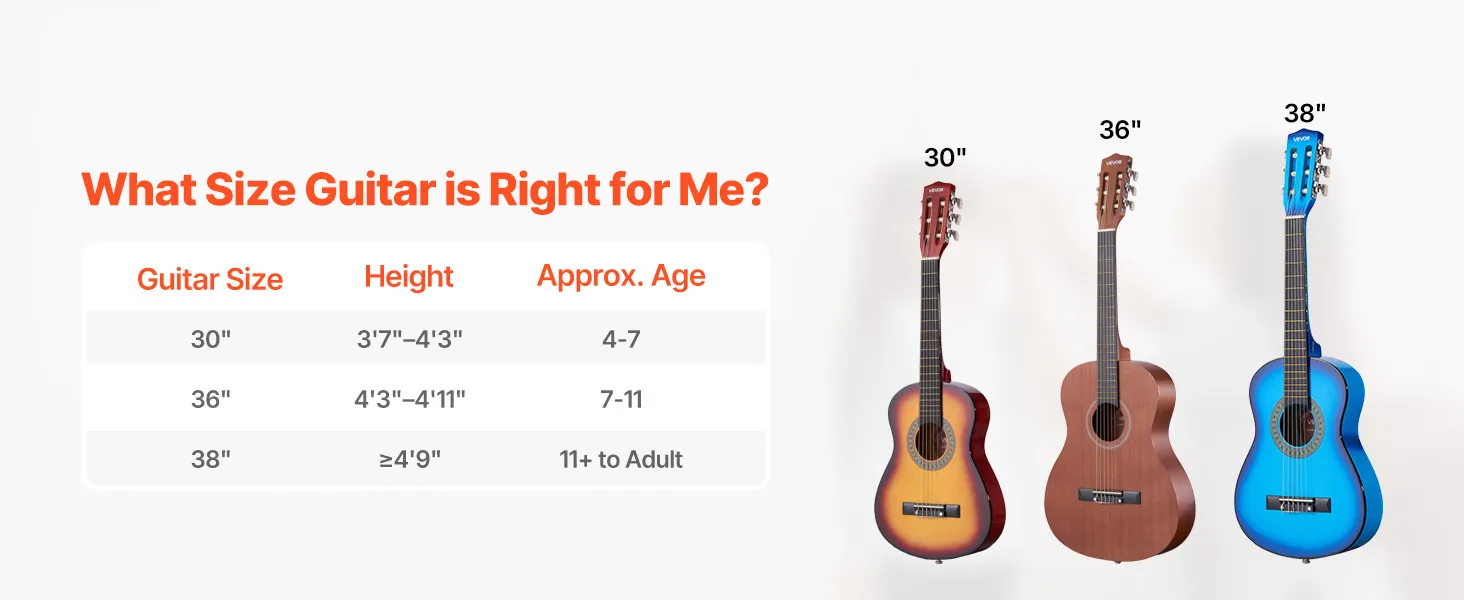Click the '11+ to Adult' age cell
Image resolution: width=1464 pixels, height=600 pixels.
coord(621,459)
